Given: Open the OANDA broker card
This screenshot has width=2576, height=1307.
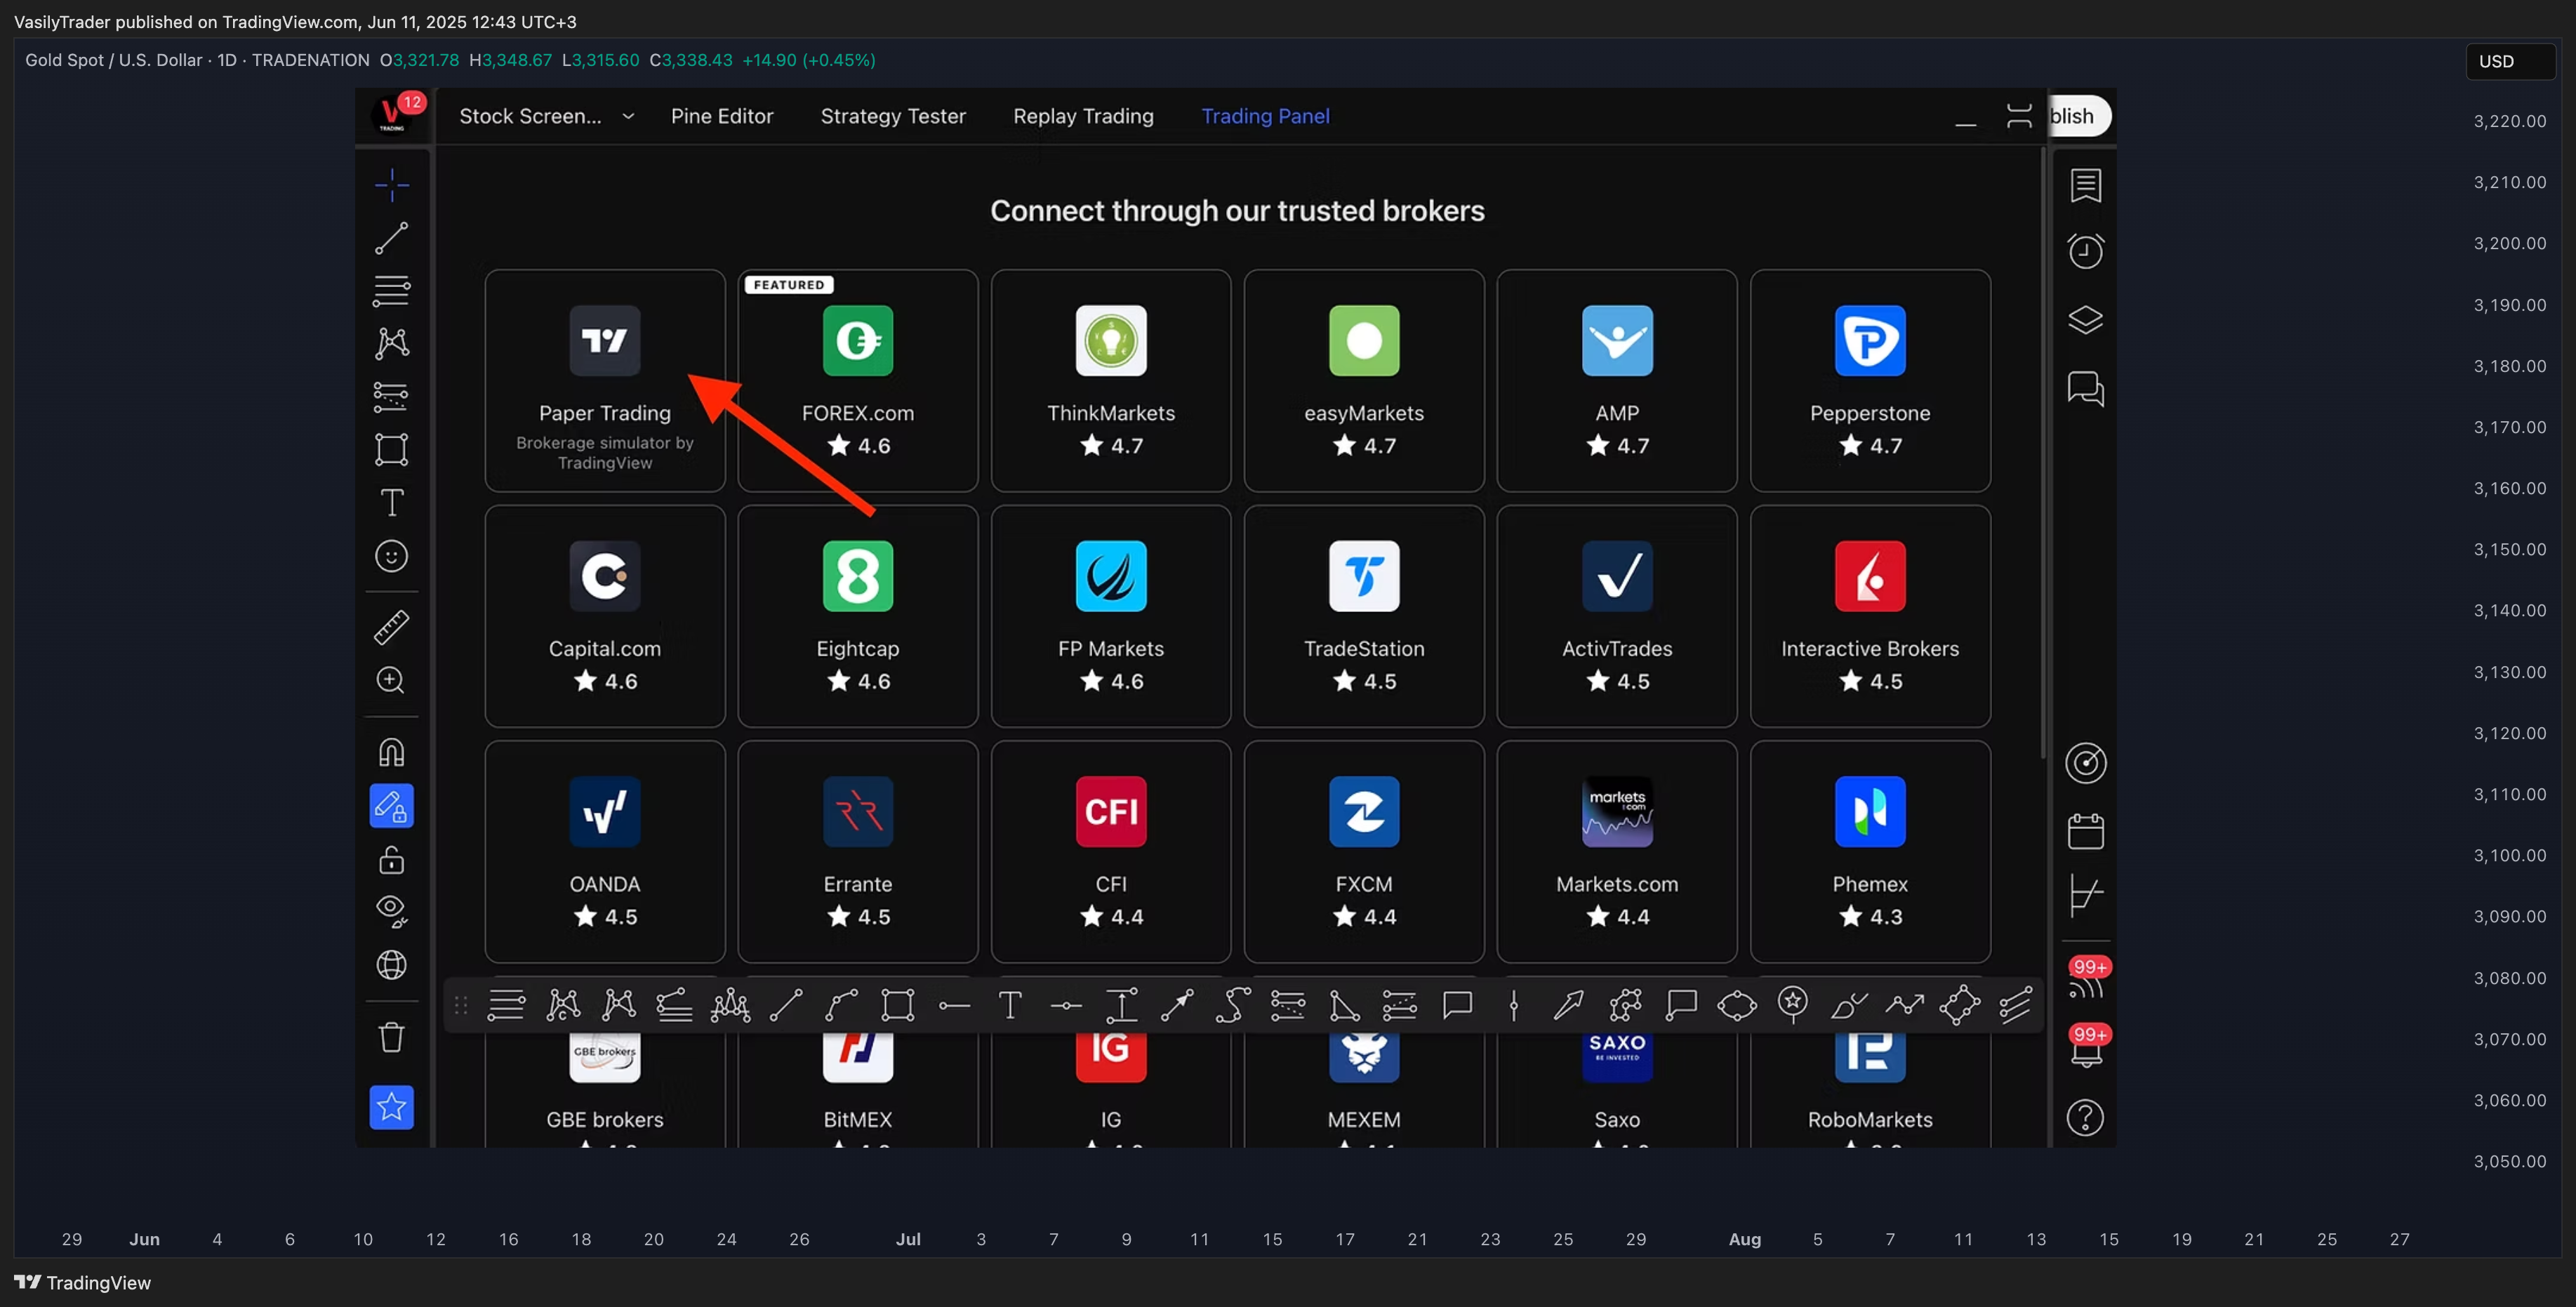Looking at the screenshot, I should click(x=605, y=851).
